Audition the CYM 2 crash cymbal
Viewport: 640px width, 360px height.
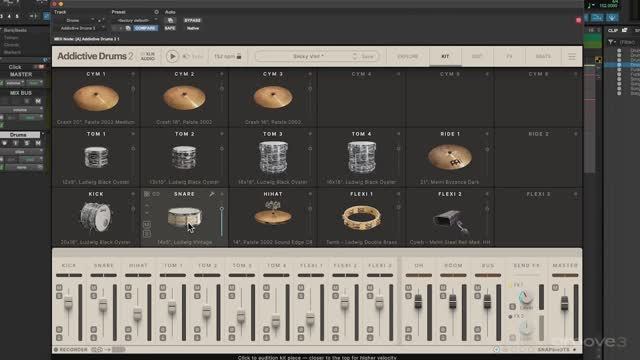(184, 98)
